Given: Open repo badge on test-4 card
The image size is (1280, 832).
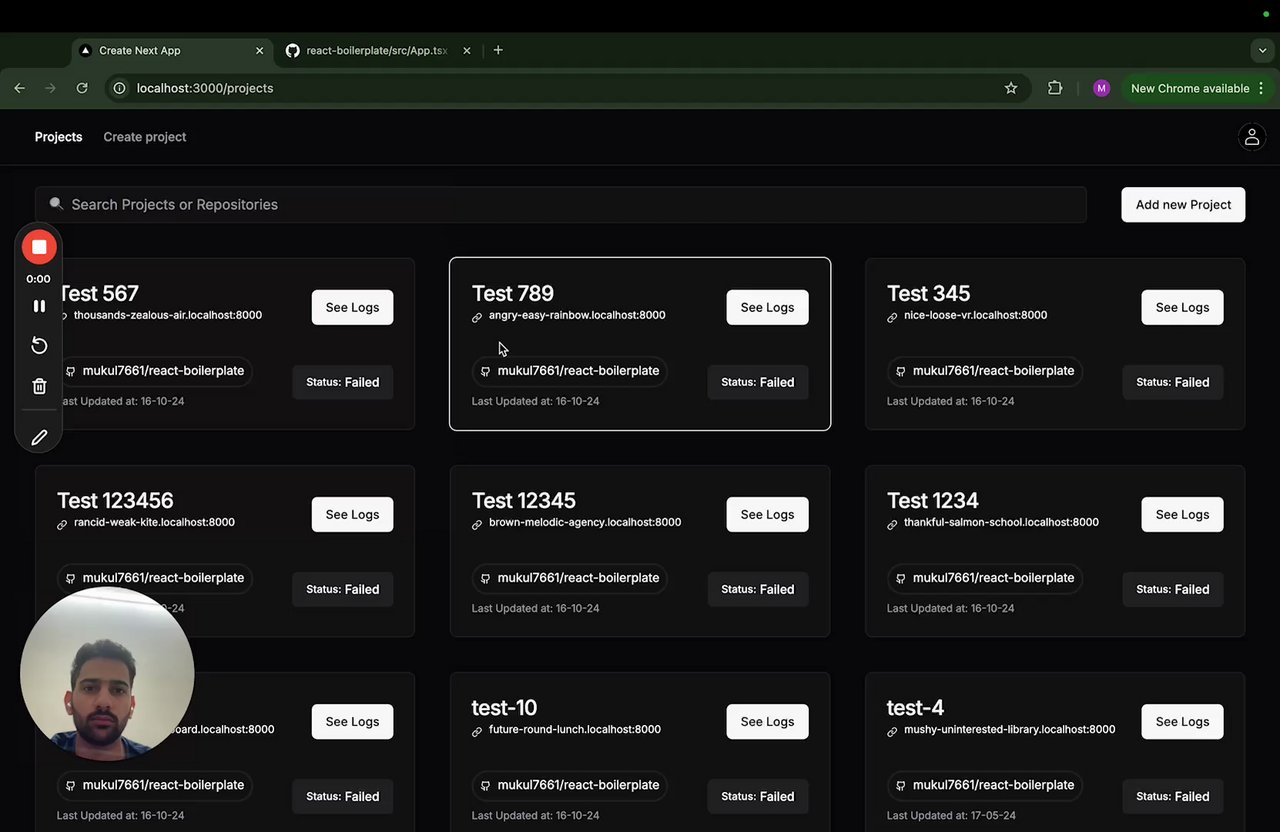Looking at the screenshot, I should pos(984,785).
